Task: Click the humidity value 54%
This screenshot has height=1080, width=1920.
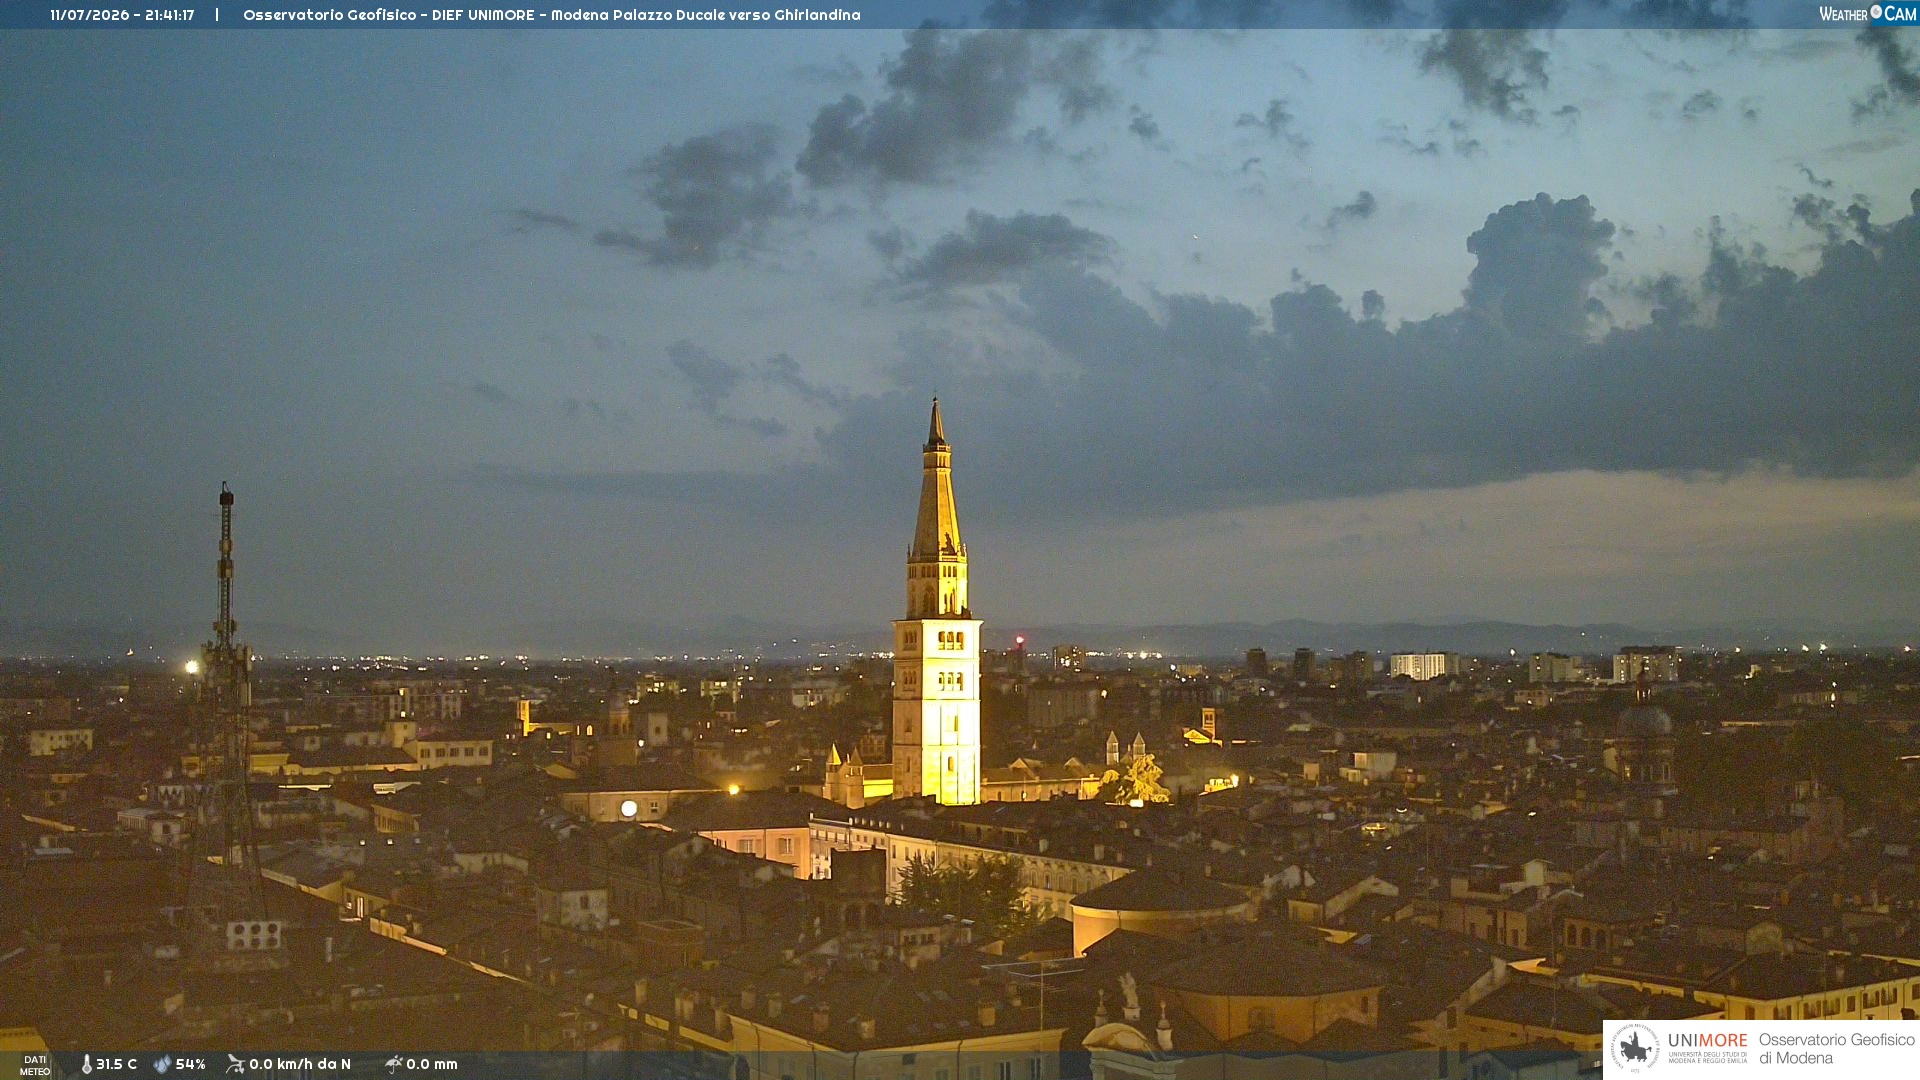Action: click(190, 1064)
